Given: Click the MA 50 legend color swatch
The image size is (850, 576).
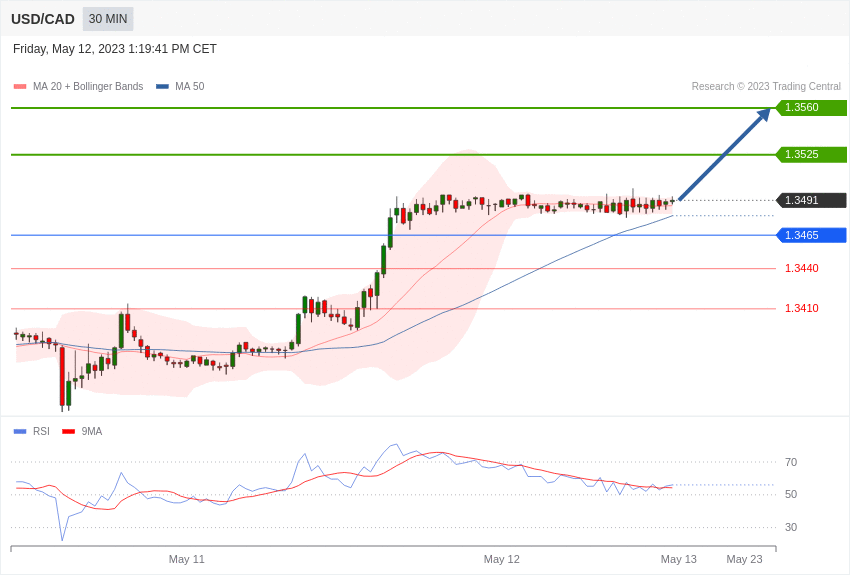Looking at the screenshot, I should [162, 86].
